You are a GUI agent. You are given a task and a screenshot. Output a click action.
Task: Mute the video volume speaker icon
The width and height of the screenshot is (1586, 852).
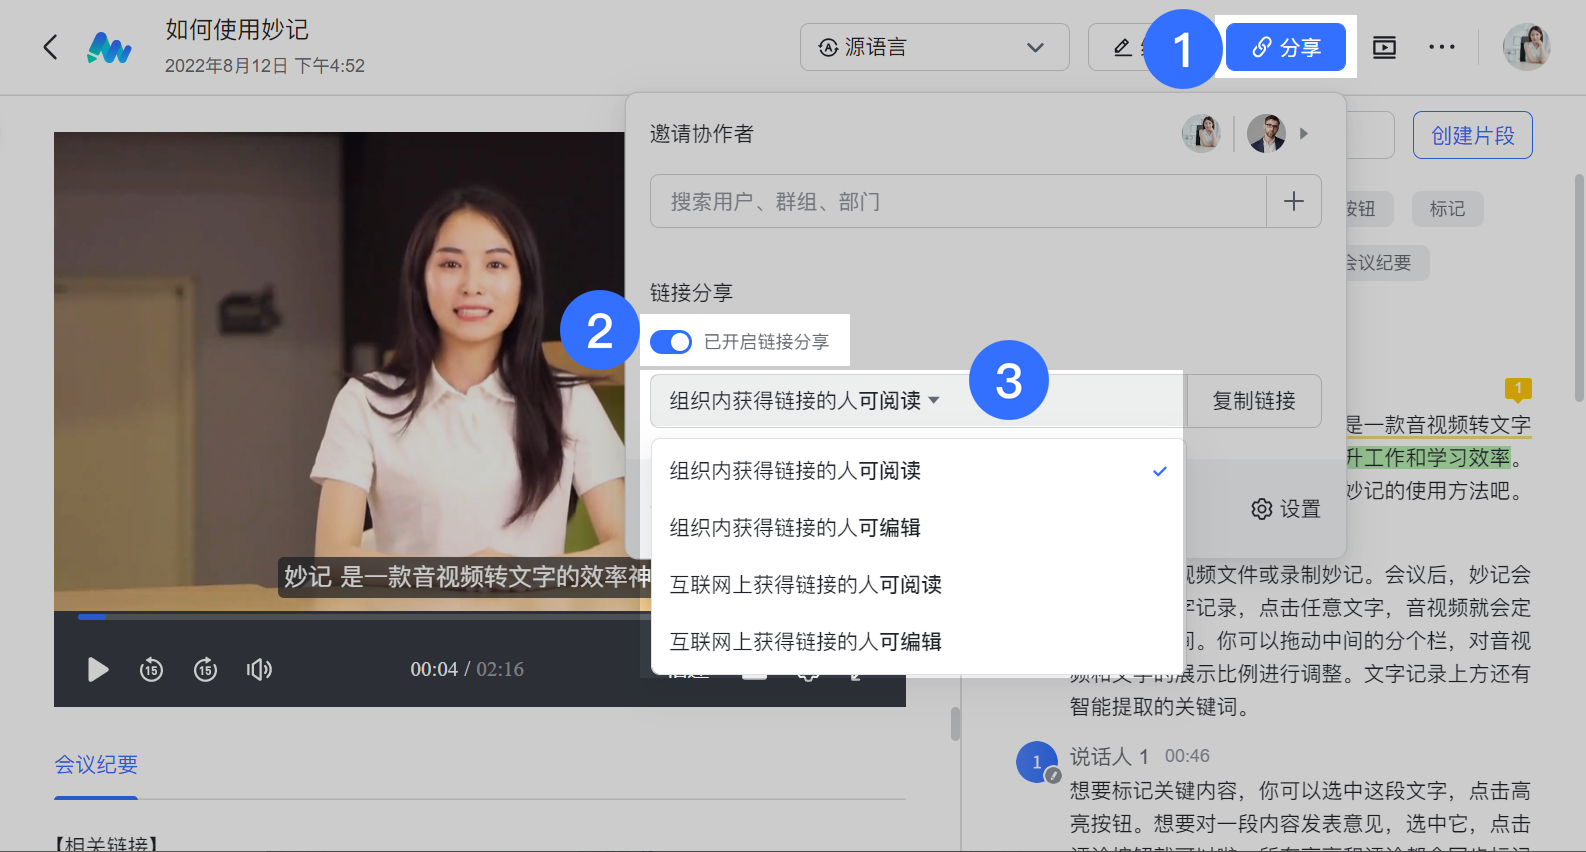[259, 669]
